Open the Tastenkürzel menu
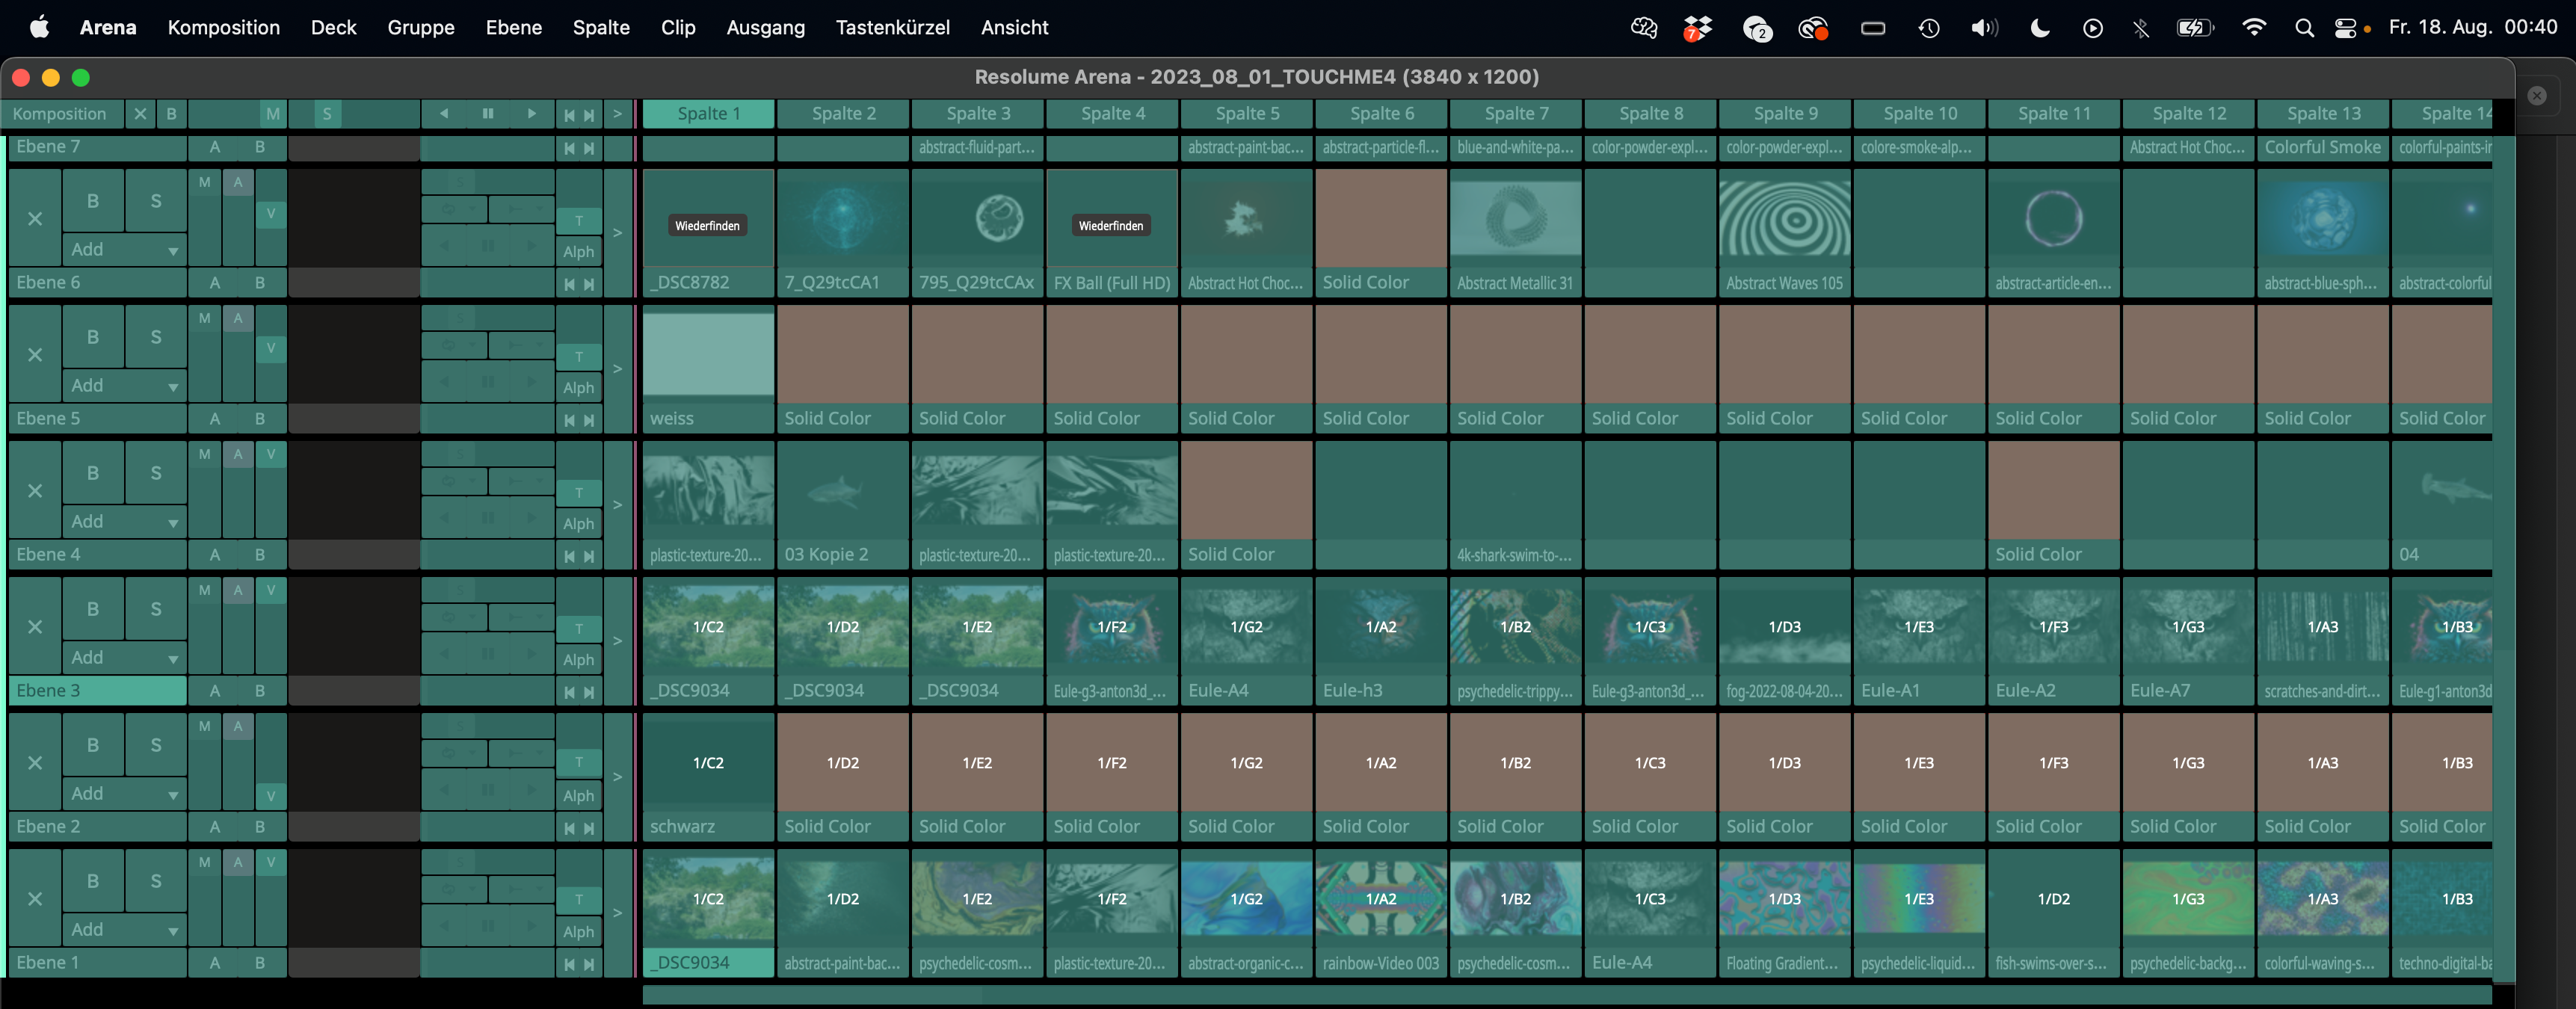The width and height of the screenshot is (2576, 1009). click(892, 28)
